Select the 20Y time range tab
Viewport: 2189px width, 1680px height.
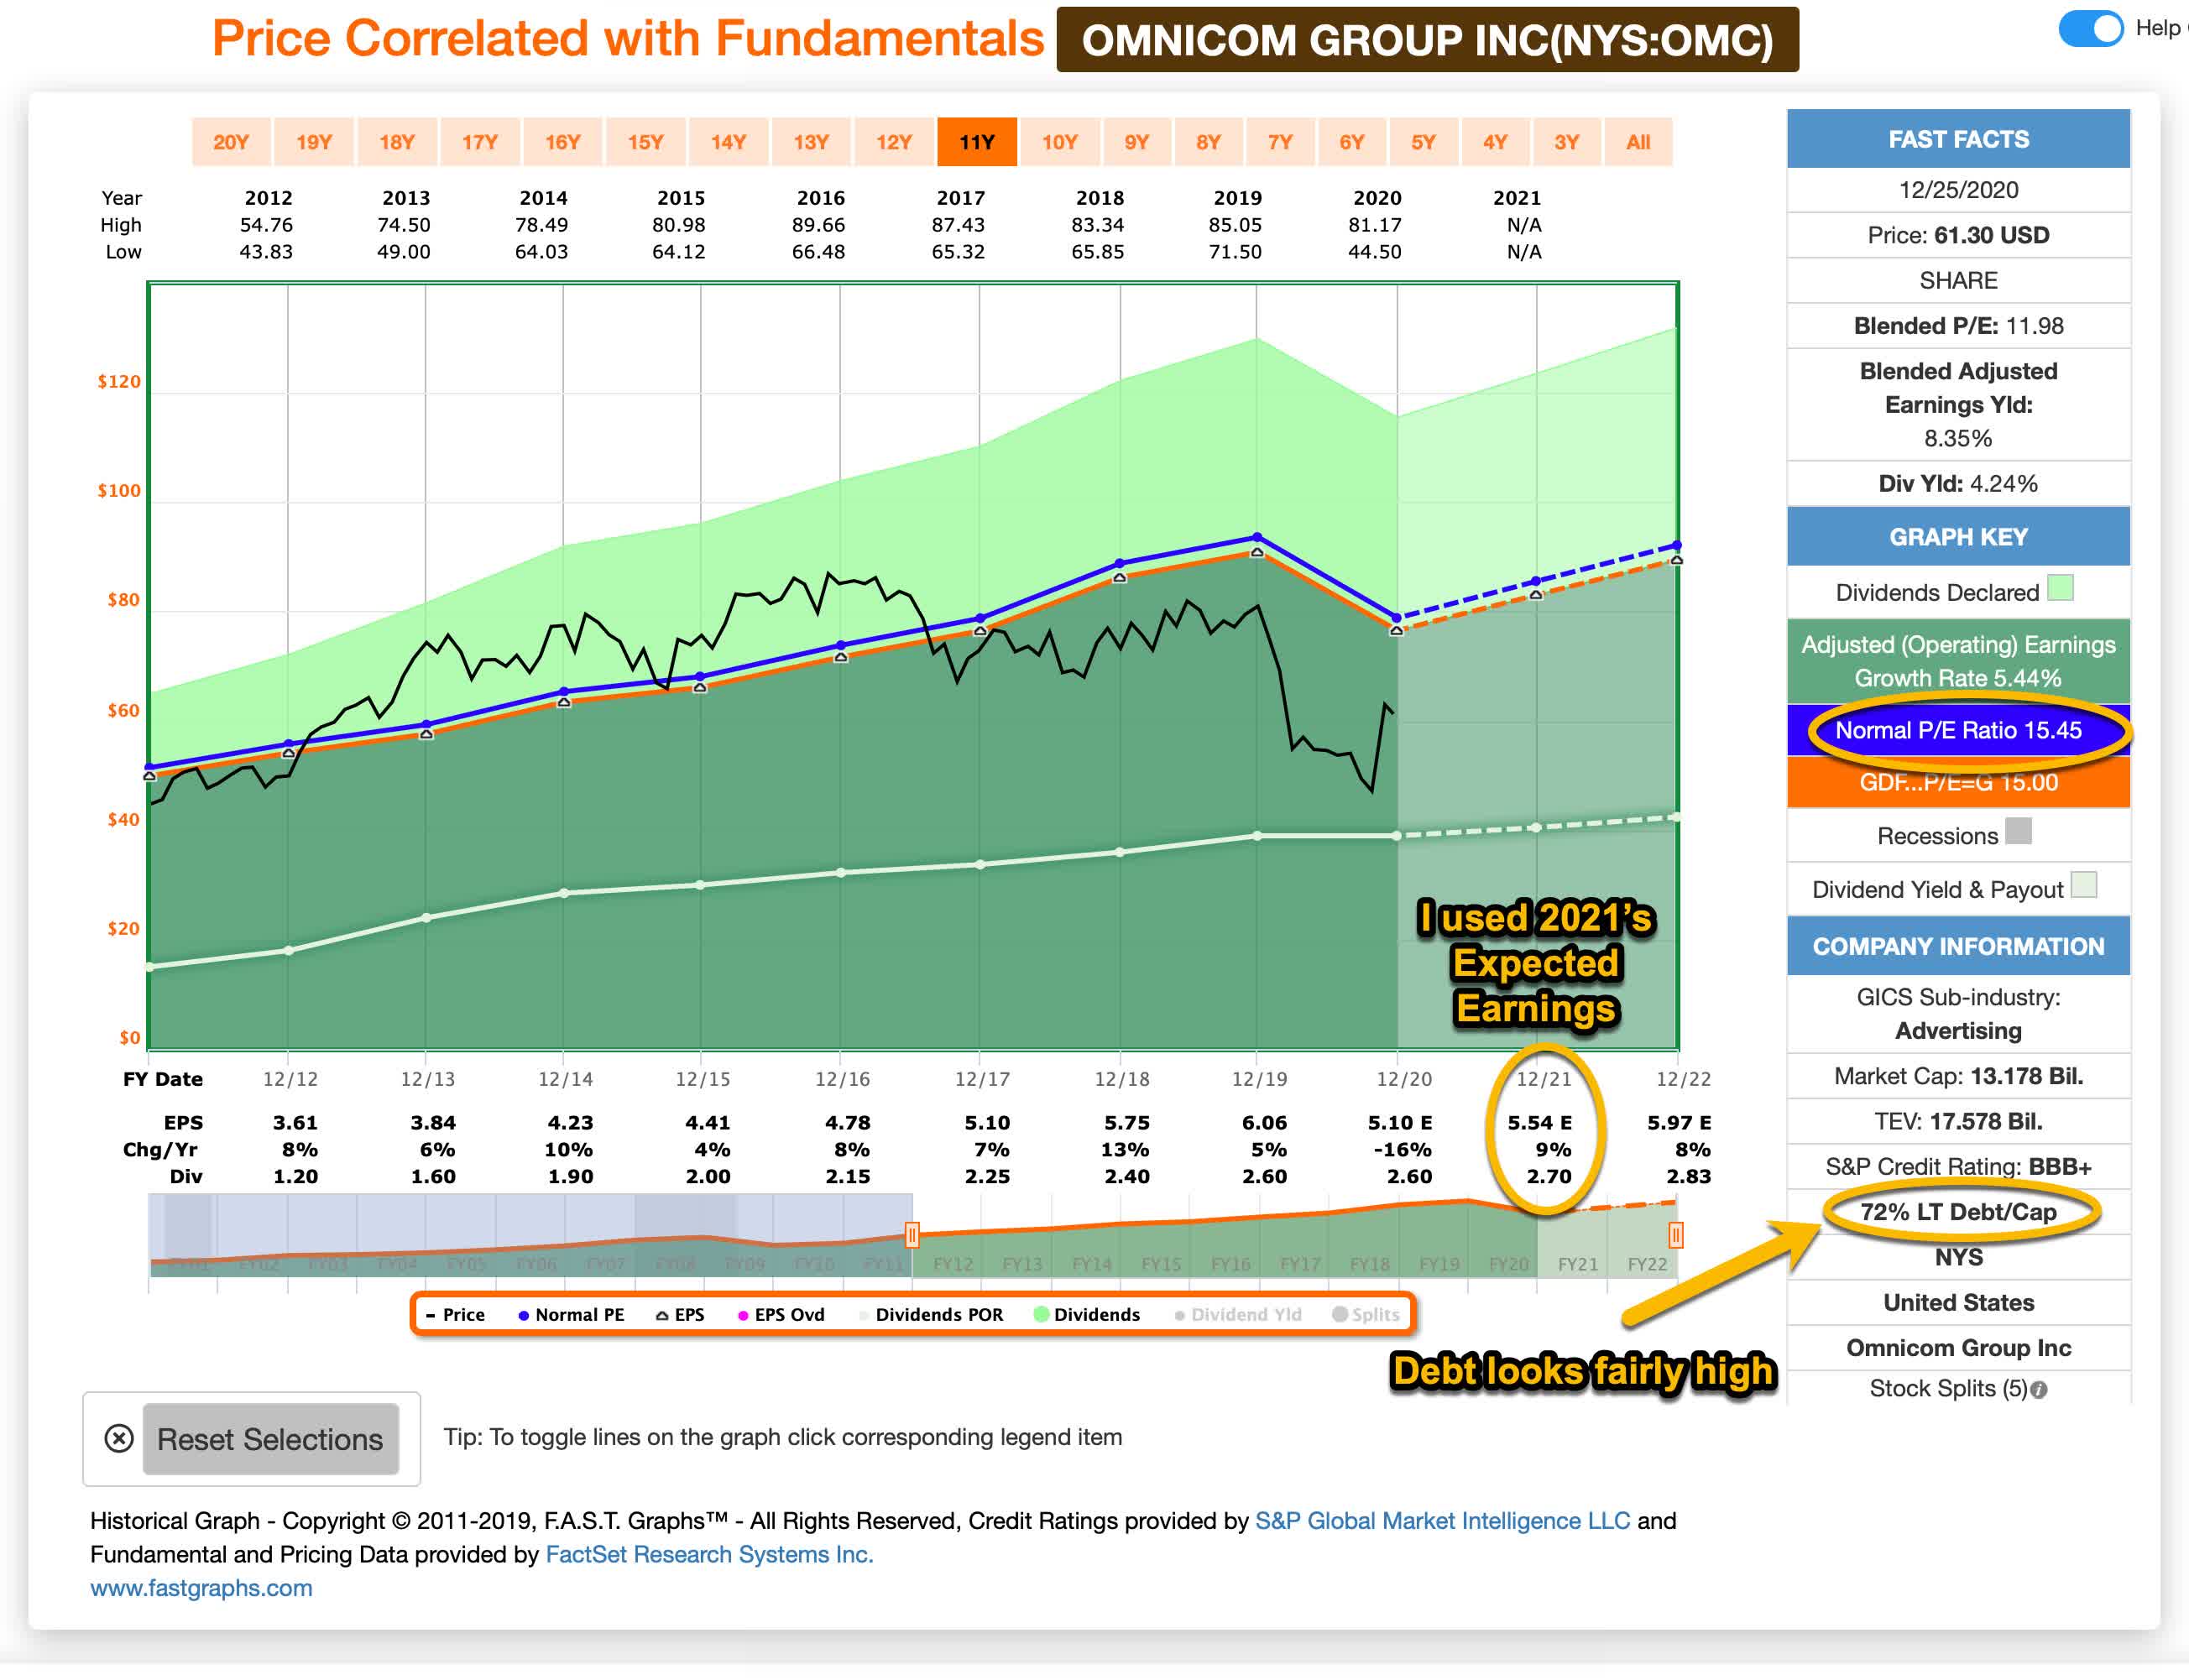coord(231,142)
